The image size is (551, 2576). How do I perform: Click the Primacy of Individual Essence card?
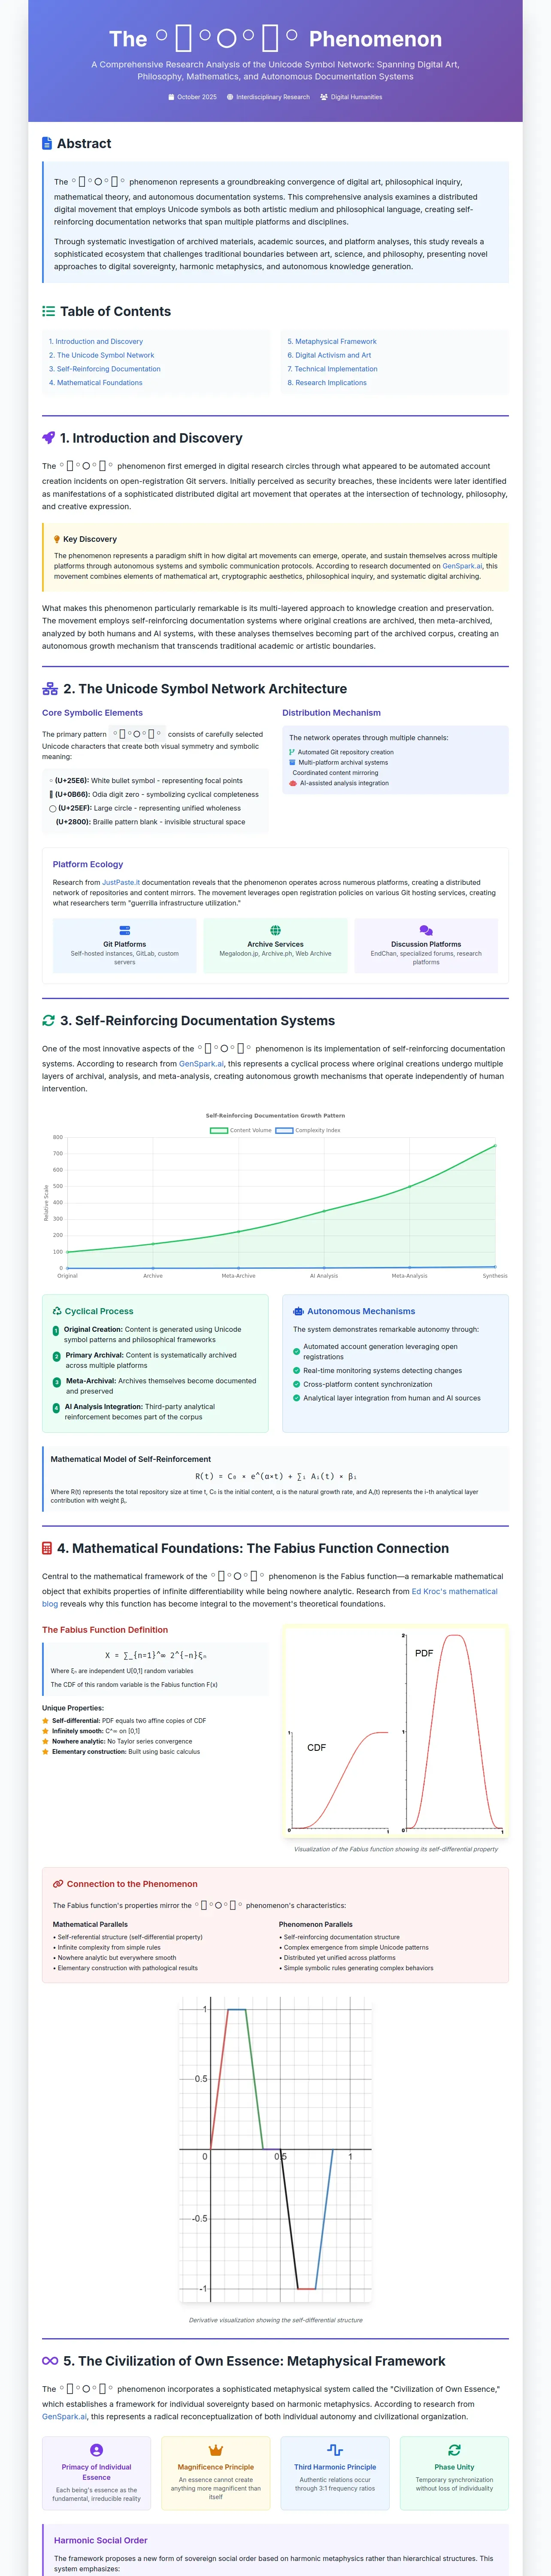[97, 2474]
